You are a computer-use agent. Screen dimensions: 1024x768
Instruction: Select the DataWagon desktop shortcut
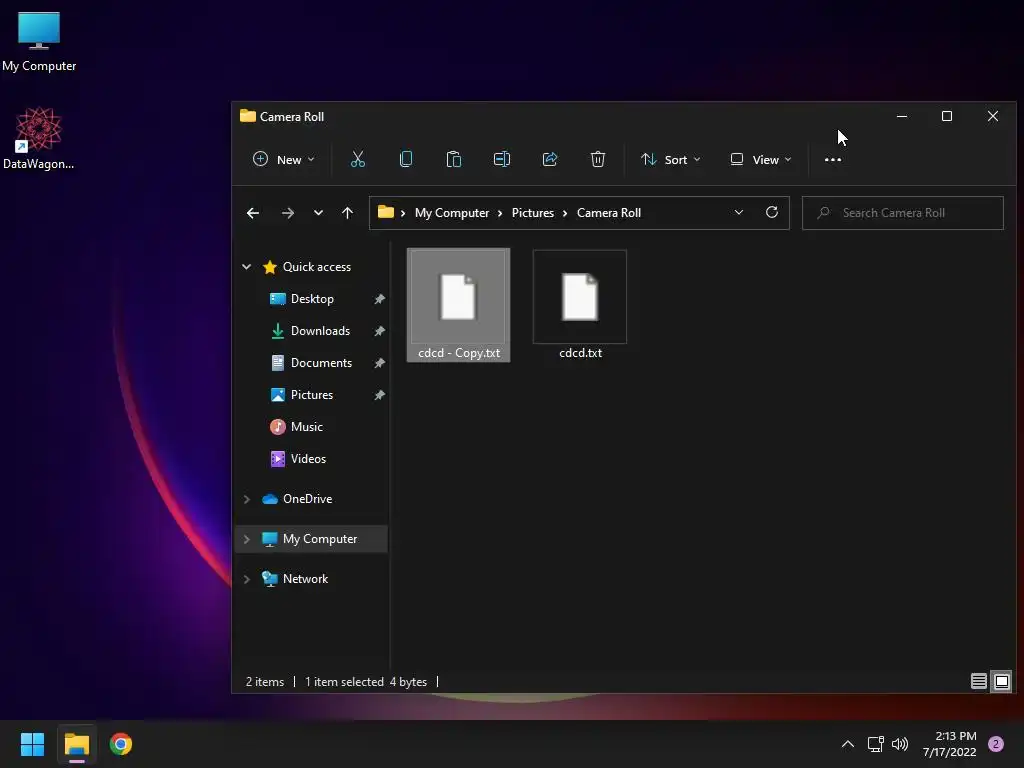(x=39, y=138)
